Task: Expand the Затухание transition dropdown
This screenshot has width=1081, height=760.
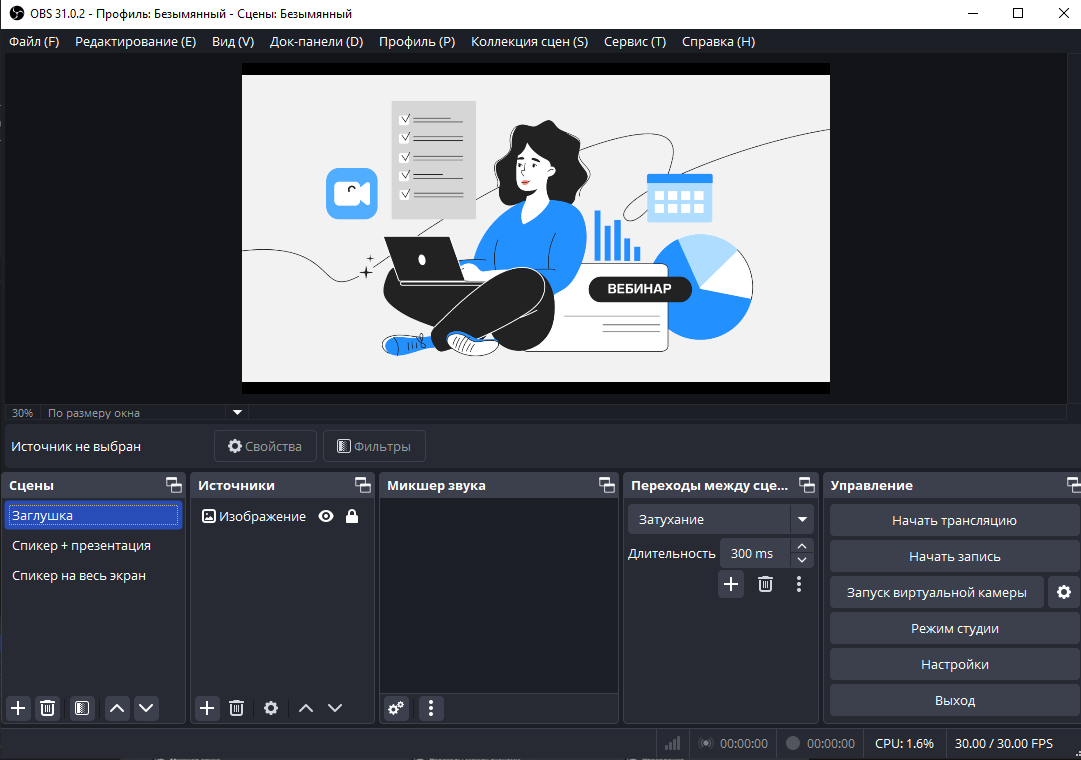Action: (x=802, y=519)
